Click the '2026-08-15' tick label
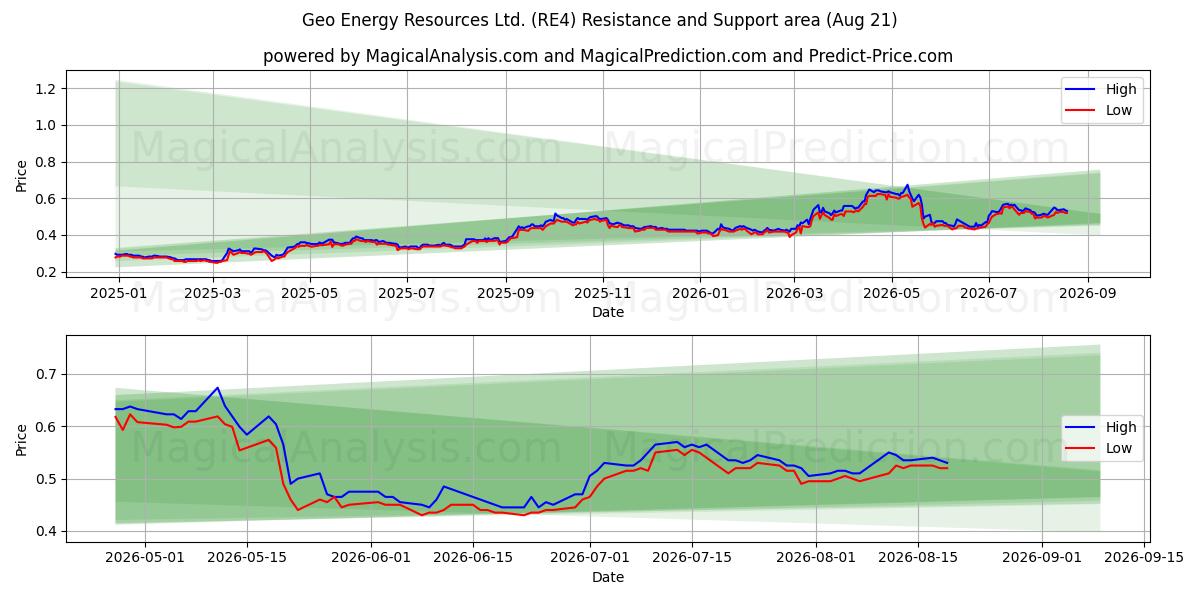 (918, 558)
